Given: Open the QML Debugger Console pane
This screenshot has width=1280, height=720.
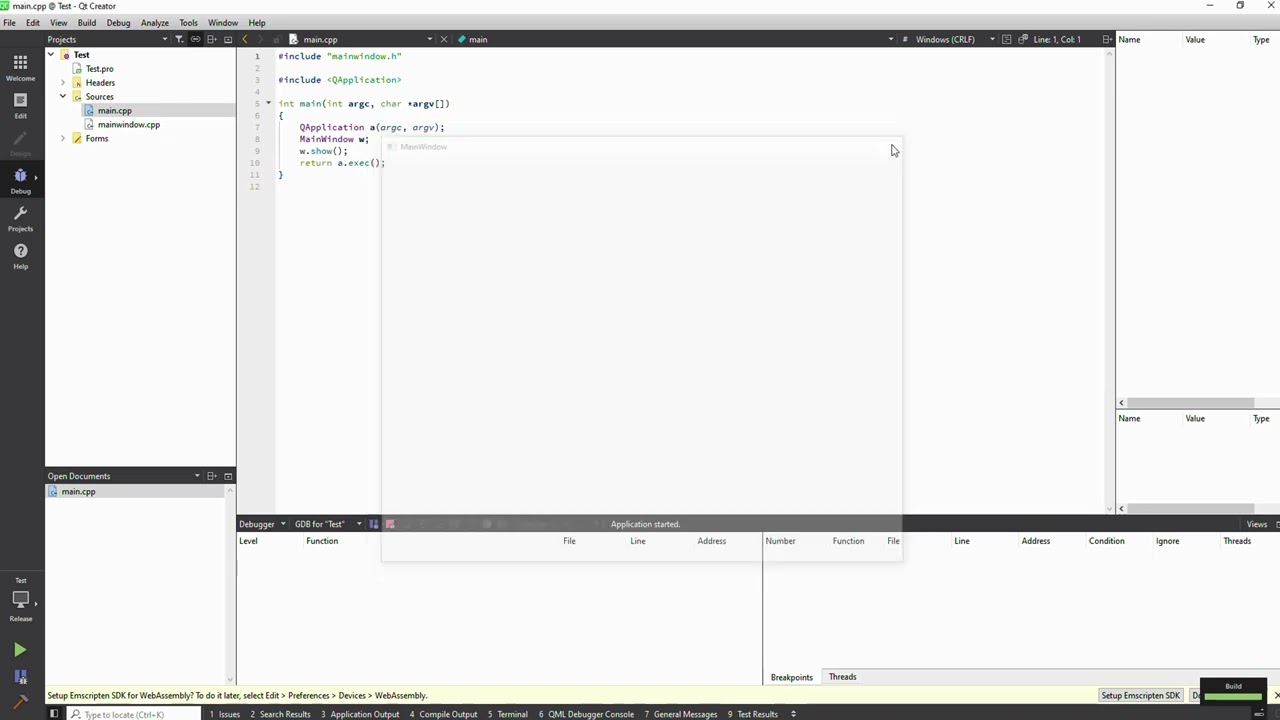Looking at the screenshot, I should tap(587, 714).
